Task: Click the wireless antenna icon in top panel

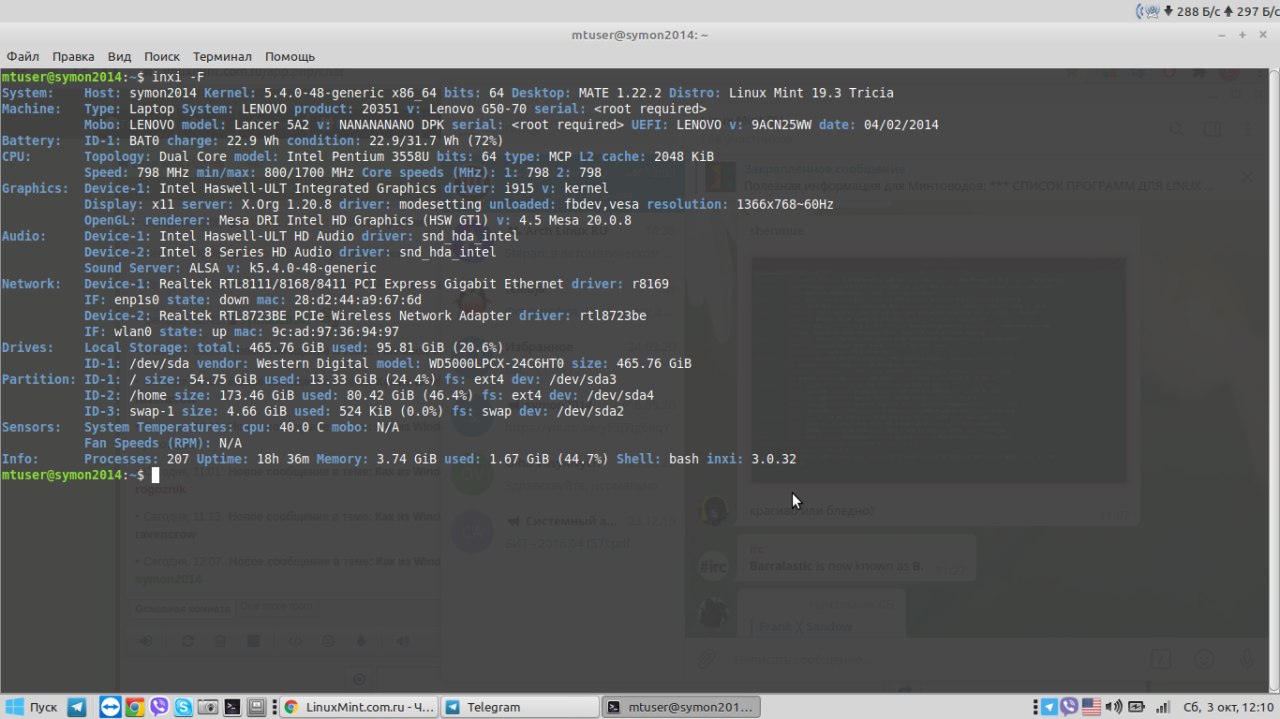Action: click(x=1148, y=11)
